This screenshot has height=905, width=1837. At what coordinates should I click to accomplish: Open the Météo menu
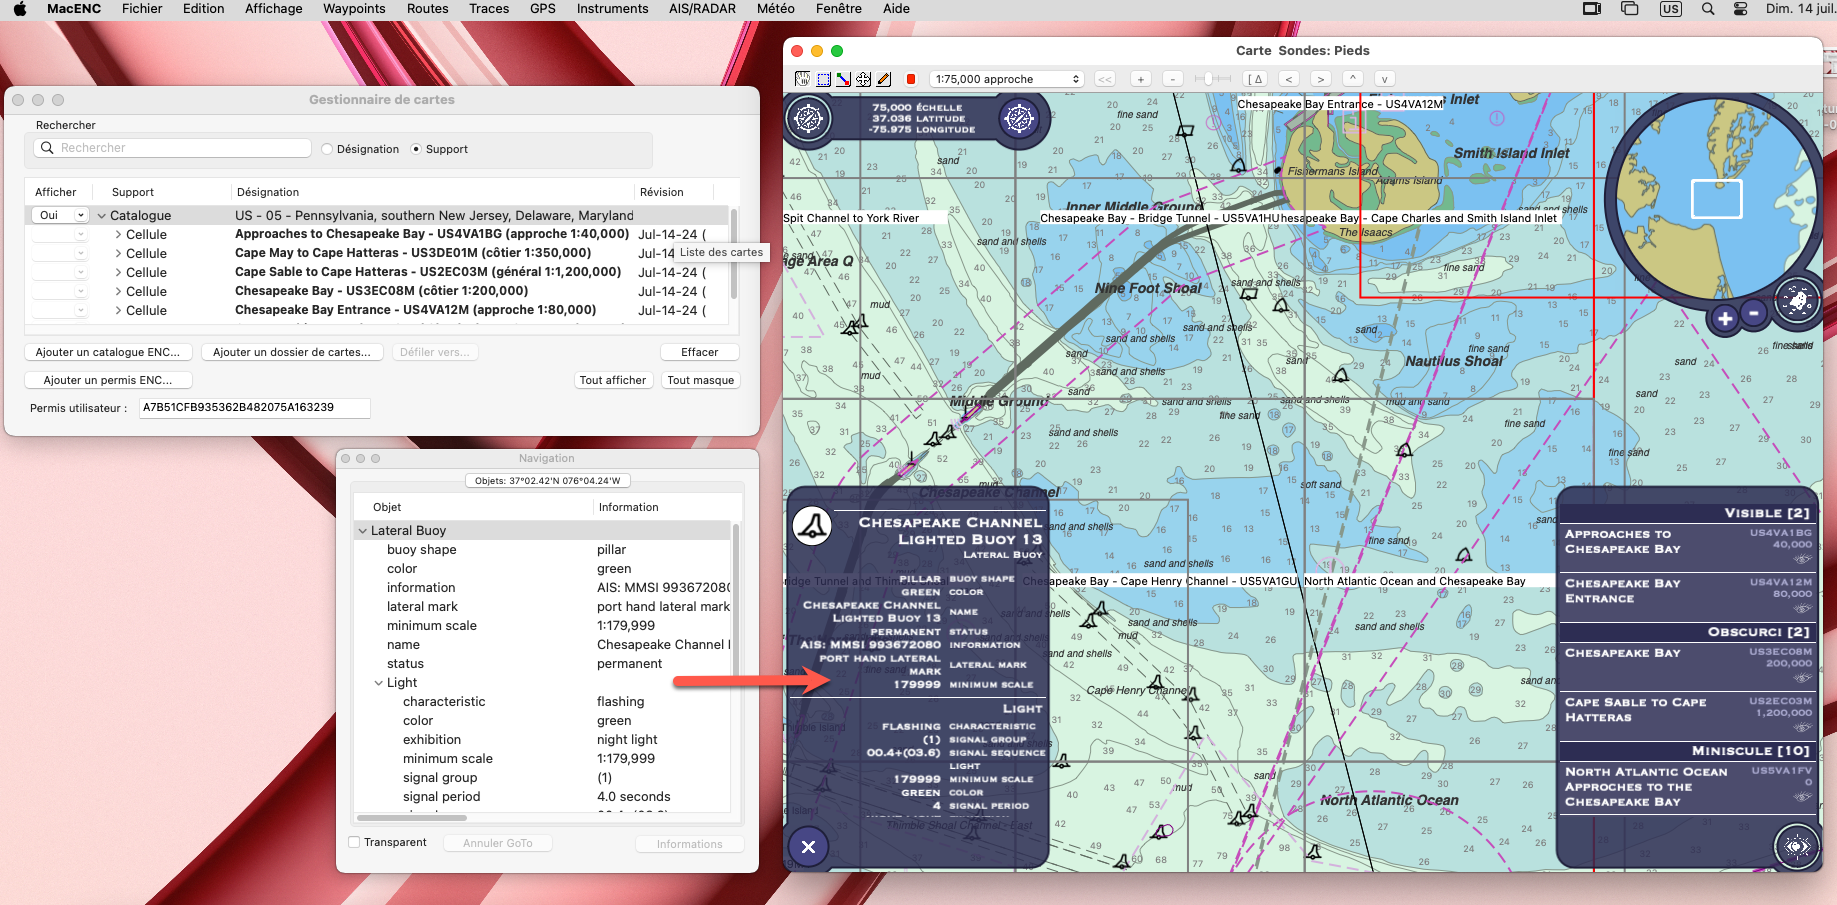pos(776,9)
